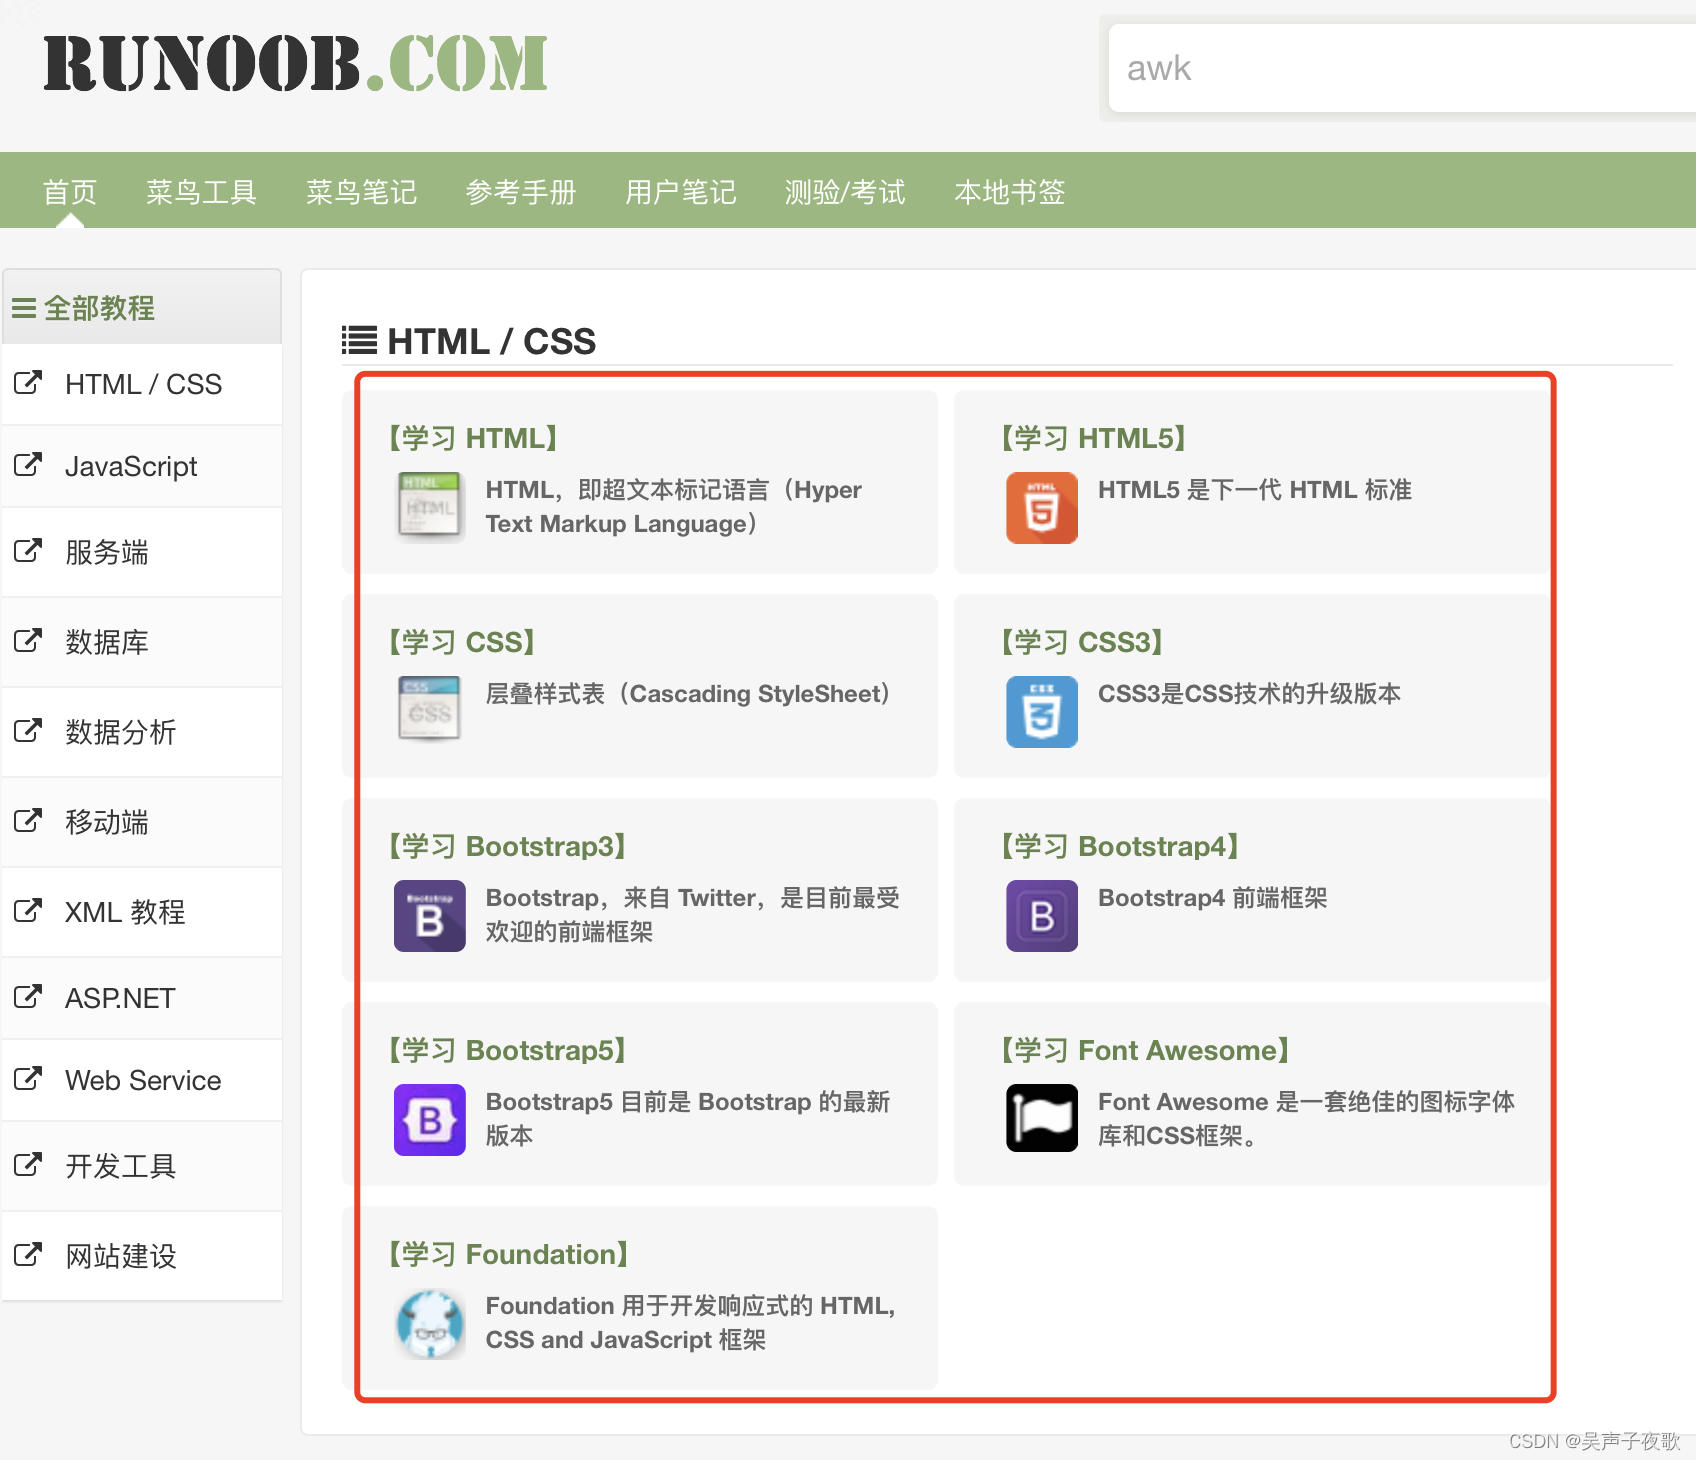Open the 菜鸟工具 nav item

coord(201,192)
